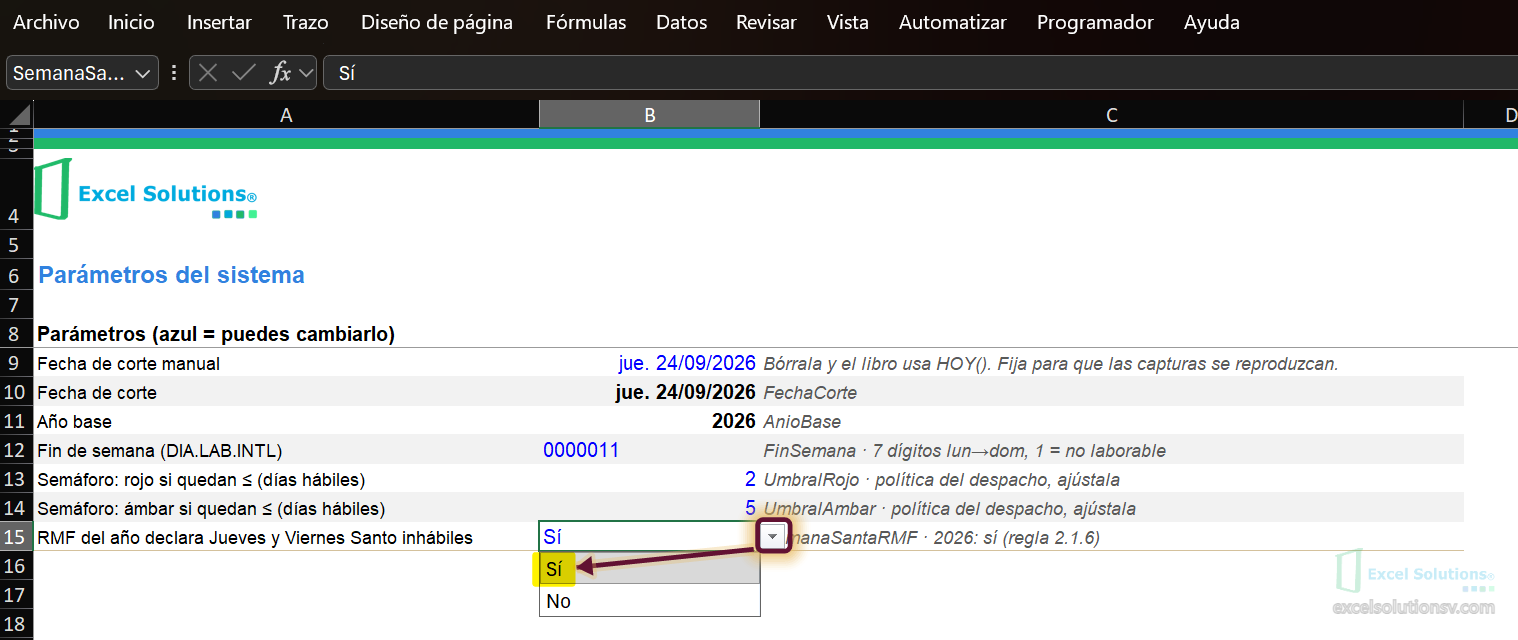
Task: Select the 'UmbralAmbar · política del despacho' note
Action: pyautogui.click(x=1111, y=508)
